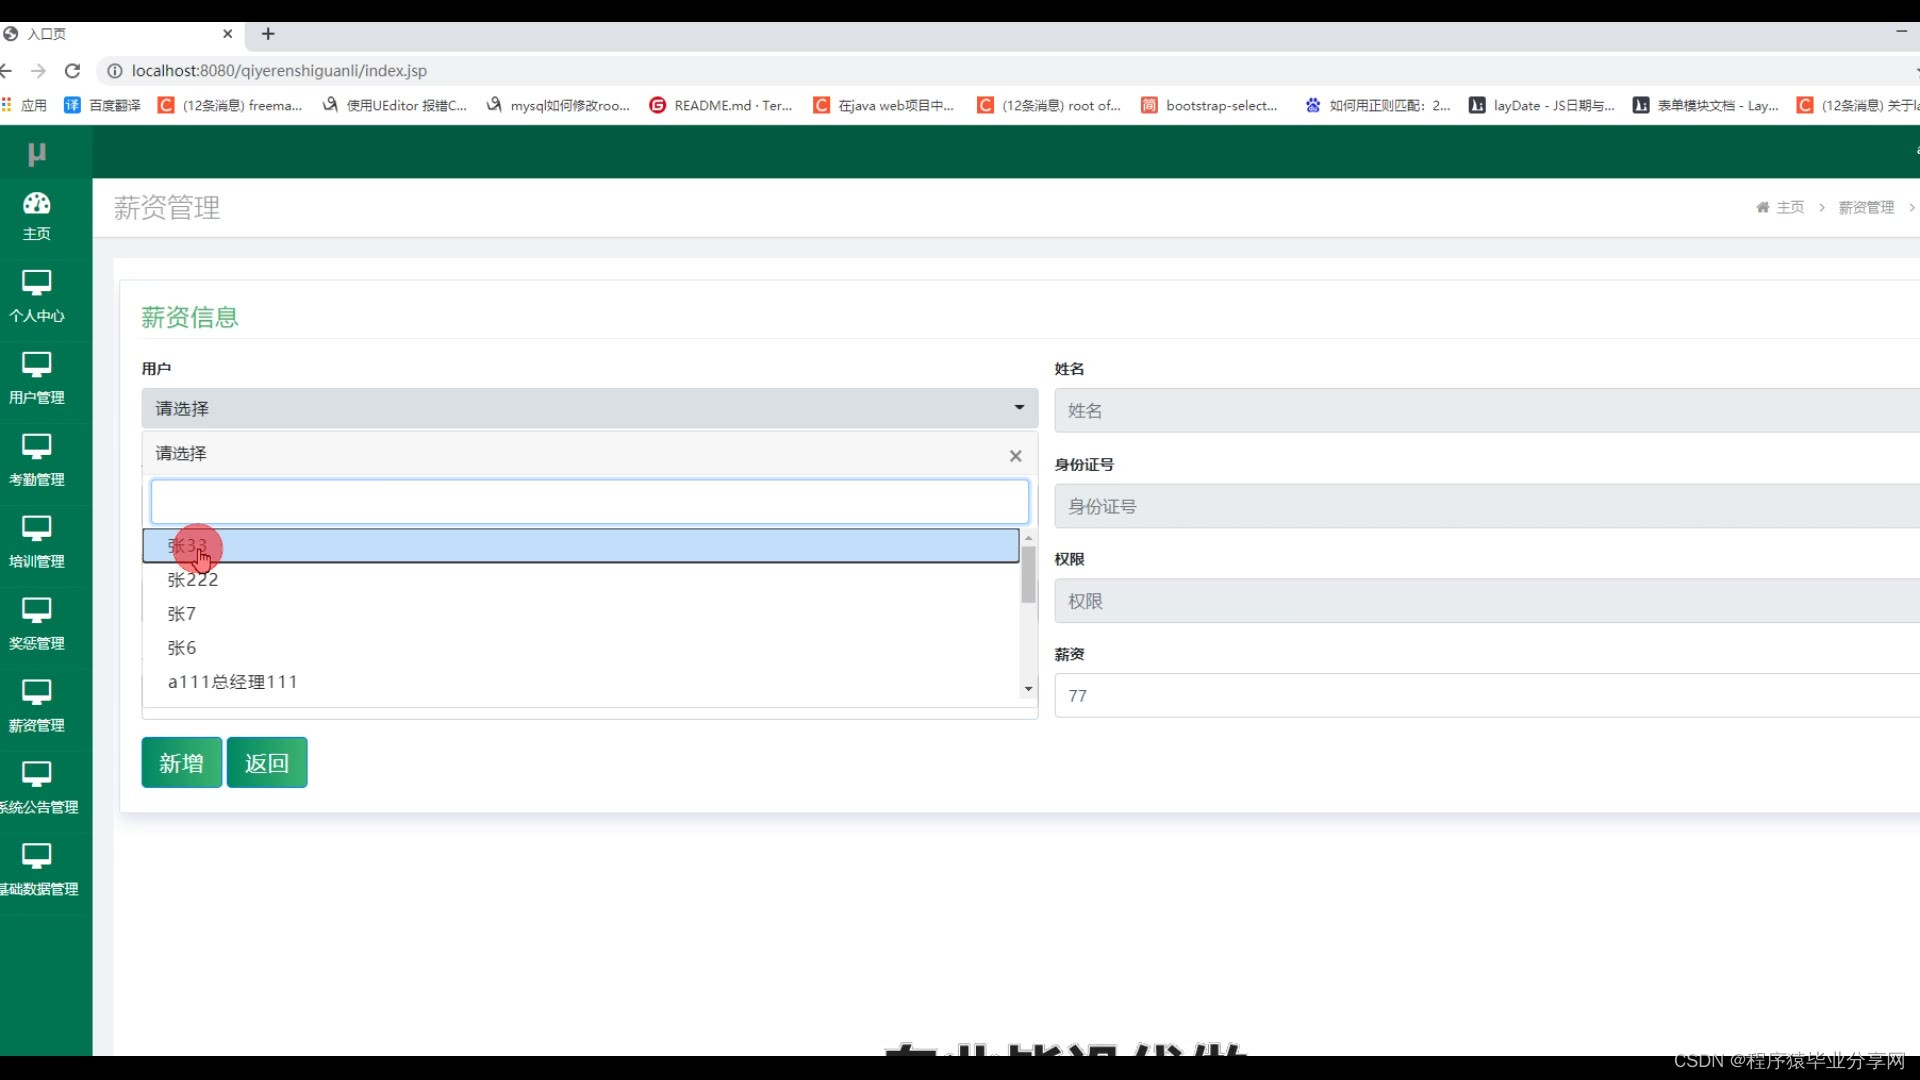1920x1080 pixels.
Task: Open the 百度翻译 bookmark
Action: 103,105
